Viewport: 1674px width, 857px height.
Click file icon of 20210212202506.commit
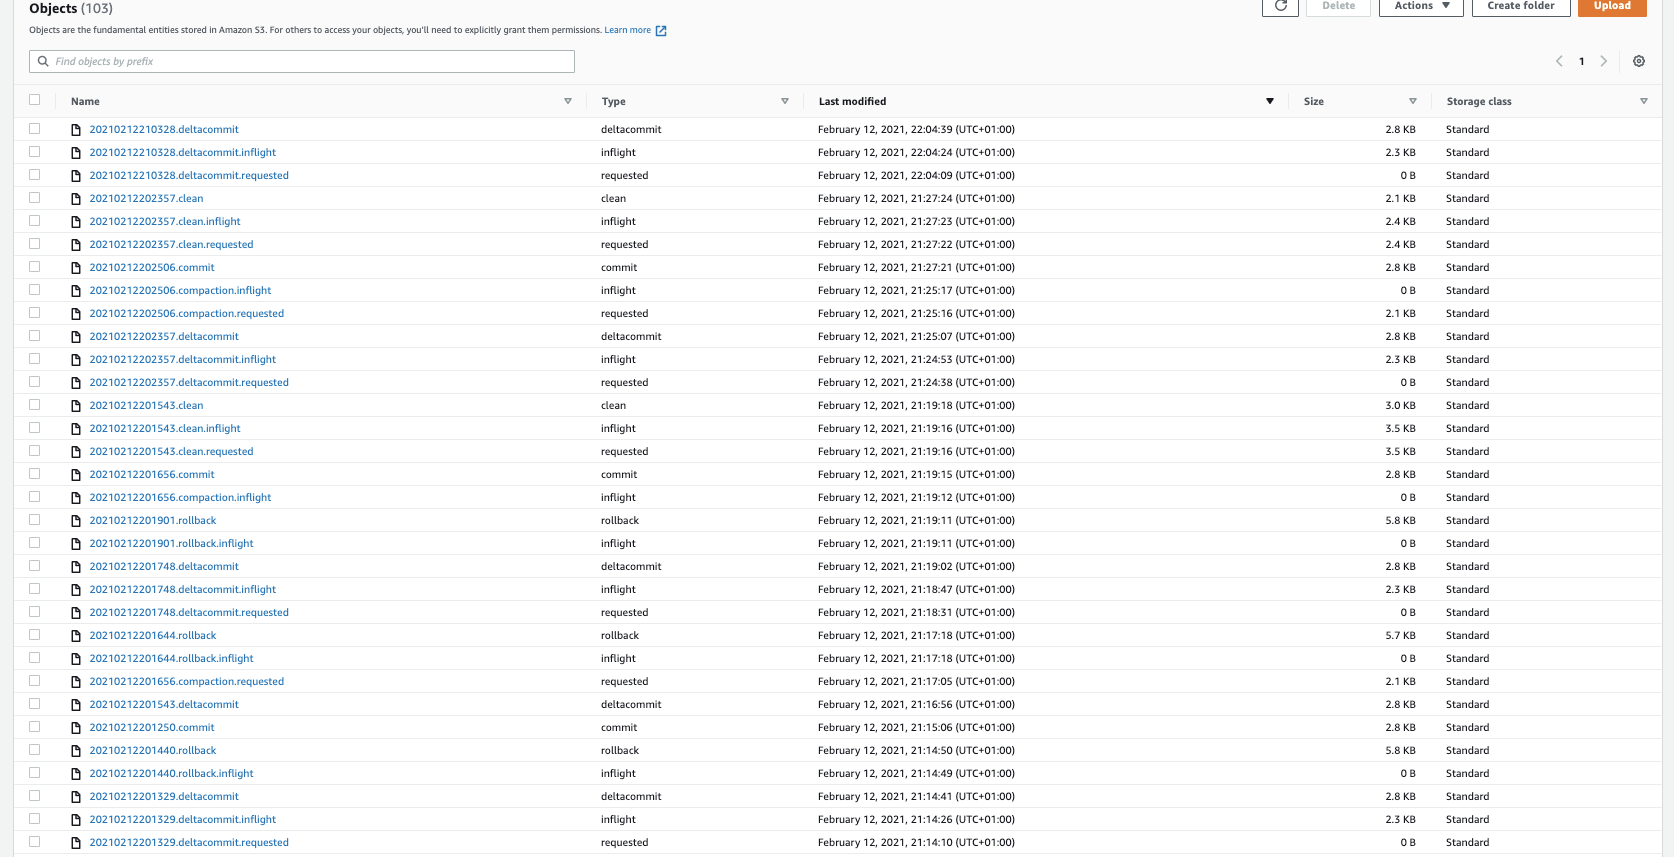point(76,268)
